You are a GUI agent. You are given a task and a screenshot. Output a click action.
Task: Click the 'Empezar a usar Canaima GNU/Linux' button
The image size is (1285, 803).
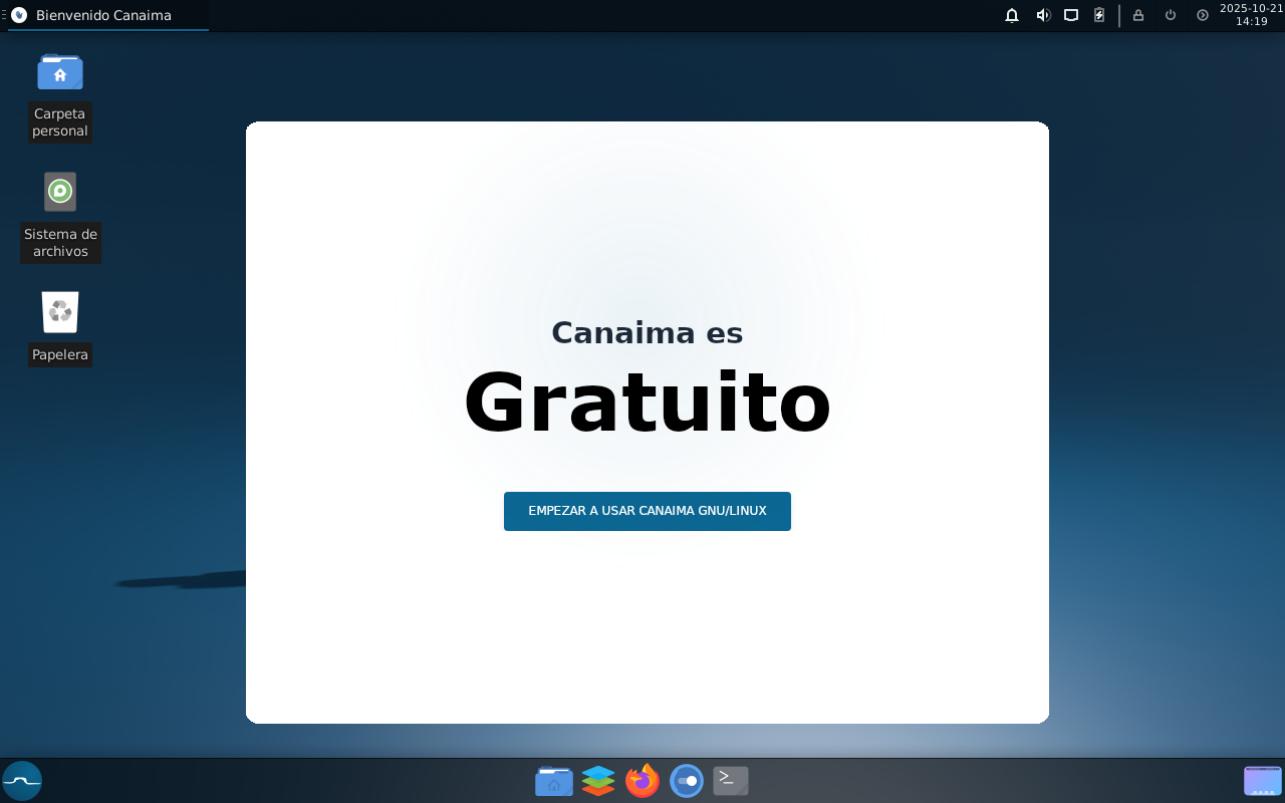click(x=647, y=511)
